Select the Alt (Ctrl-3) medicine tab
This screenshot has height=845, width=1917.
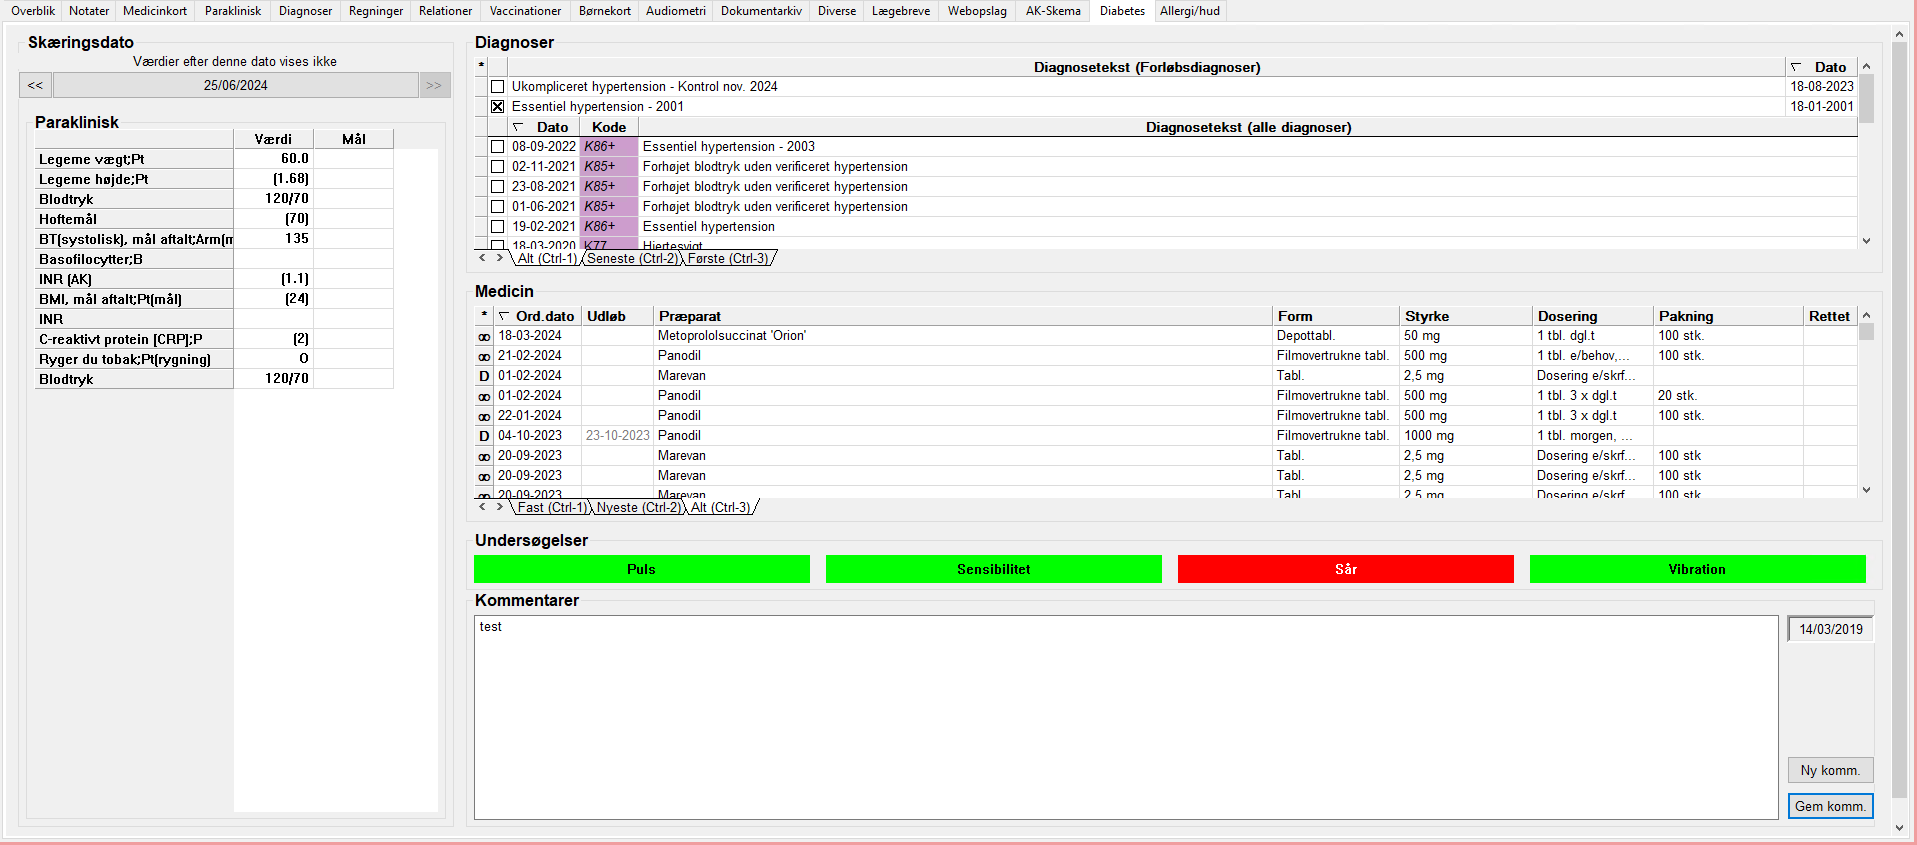721,507
